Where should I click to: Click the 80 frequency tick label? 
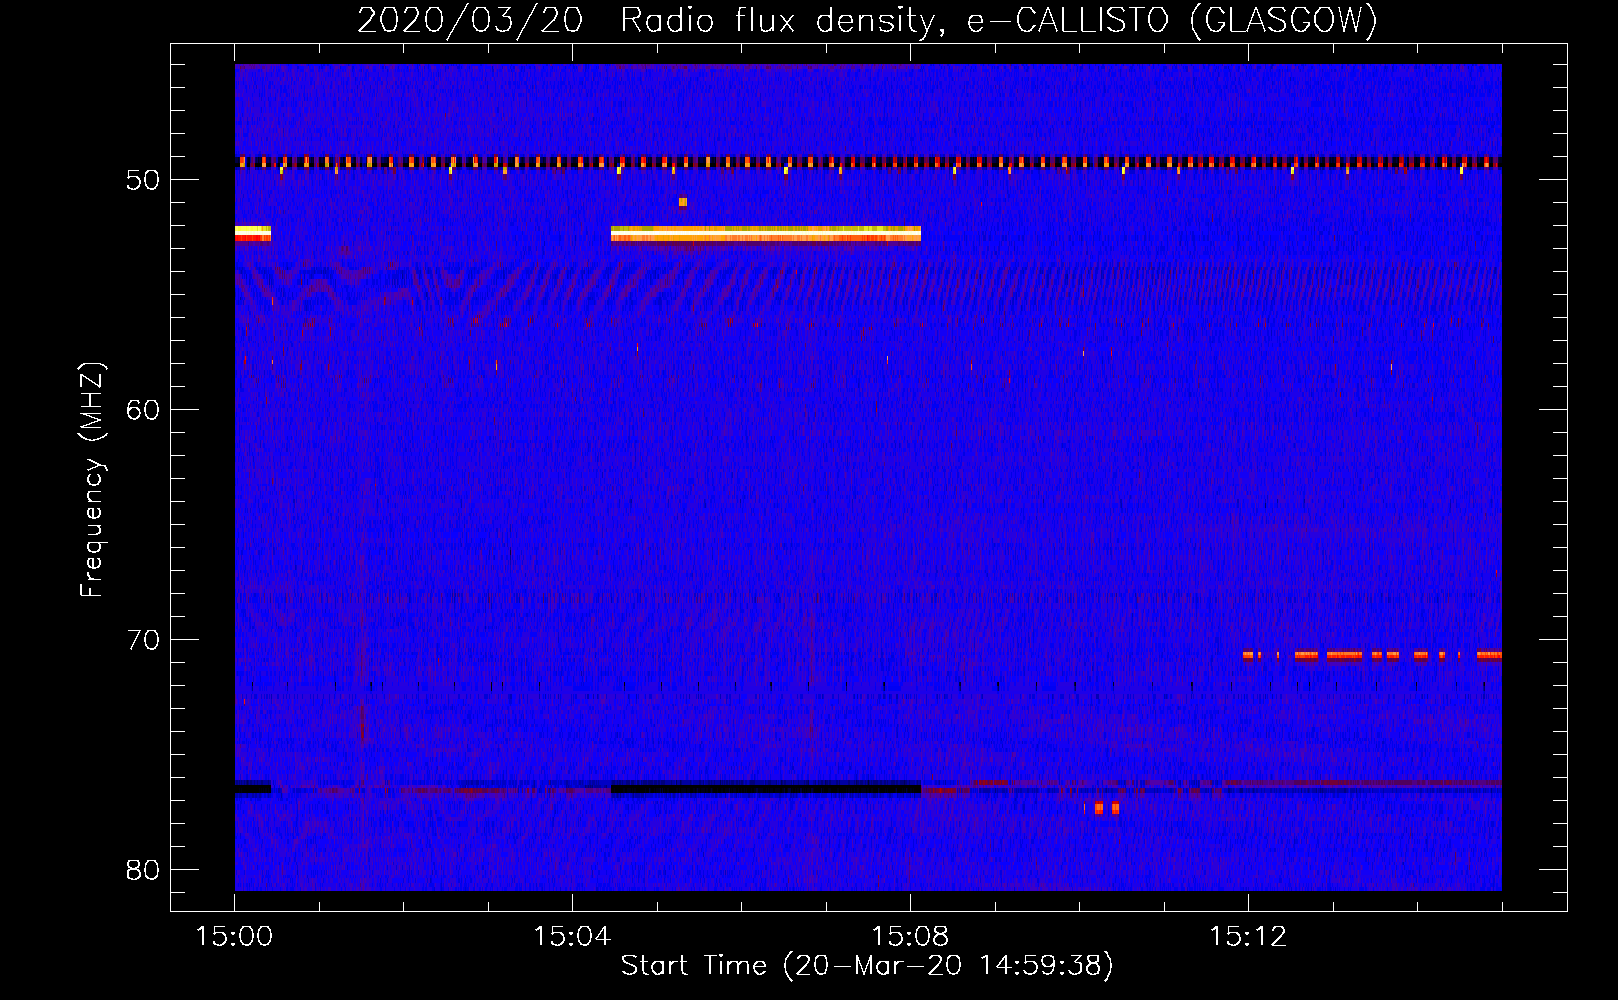click(x=143, y=870)
